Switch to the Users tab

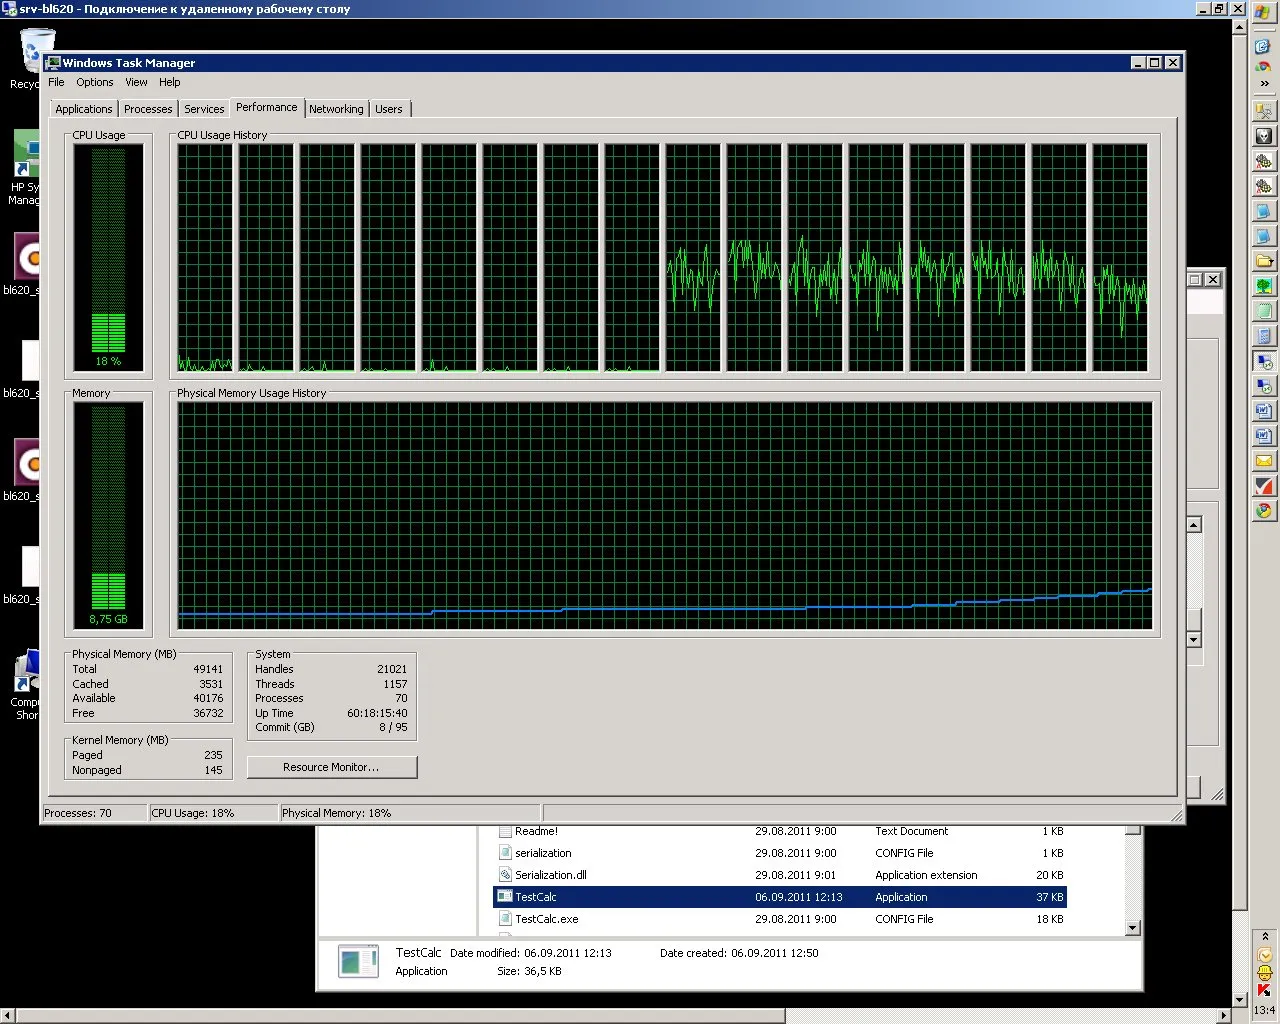pos(389,109)
